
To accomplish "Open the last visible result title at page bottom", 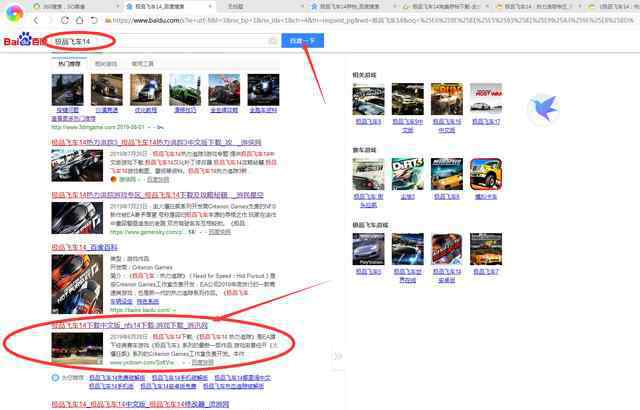I will (140, 404).
